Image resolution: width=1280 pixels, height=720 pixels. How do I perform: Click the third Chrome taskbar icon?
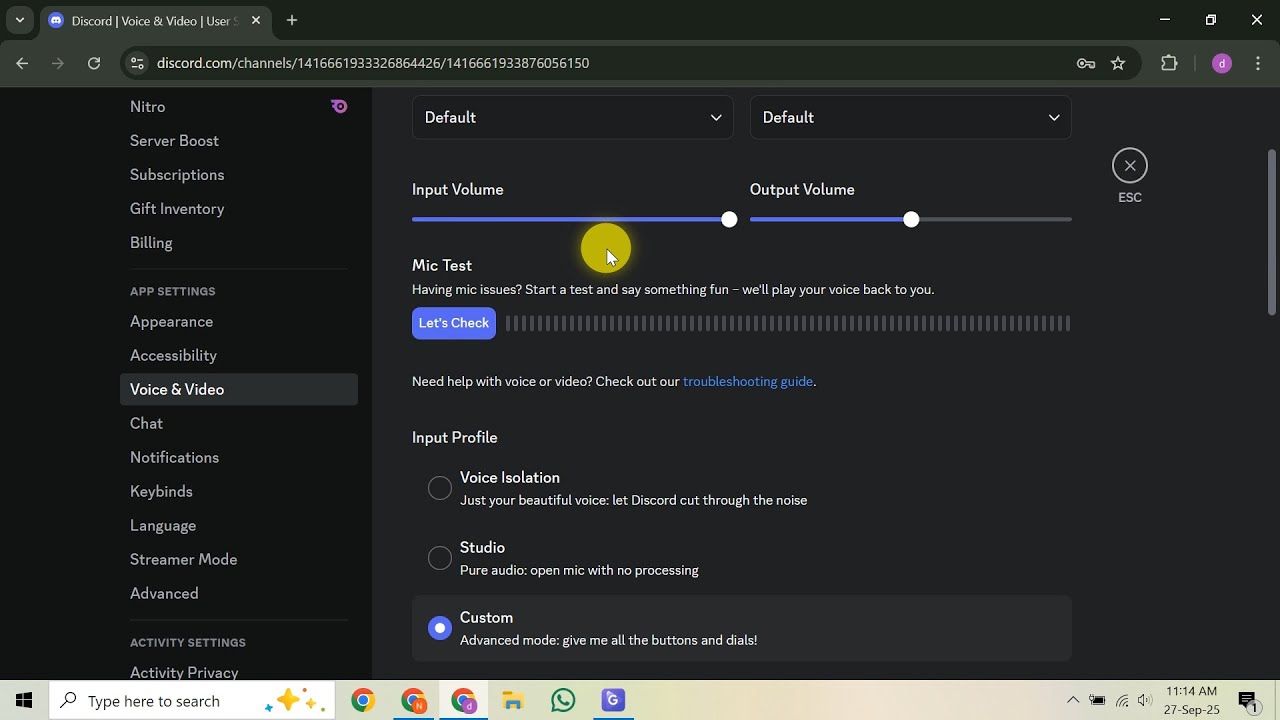(x=463, y=701)
